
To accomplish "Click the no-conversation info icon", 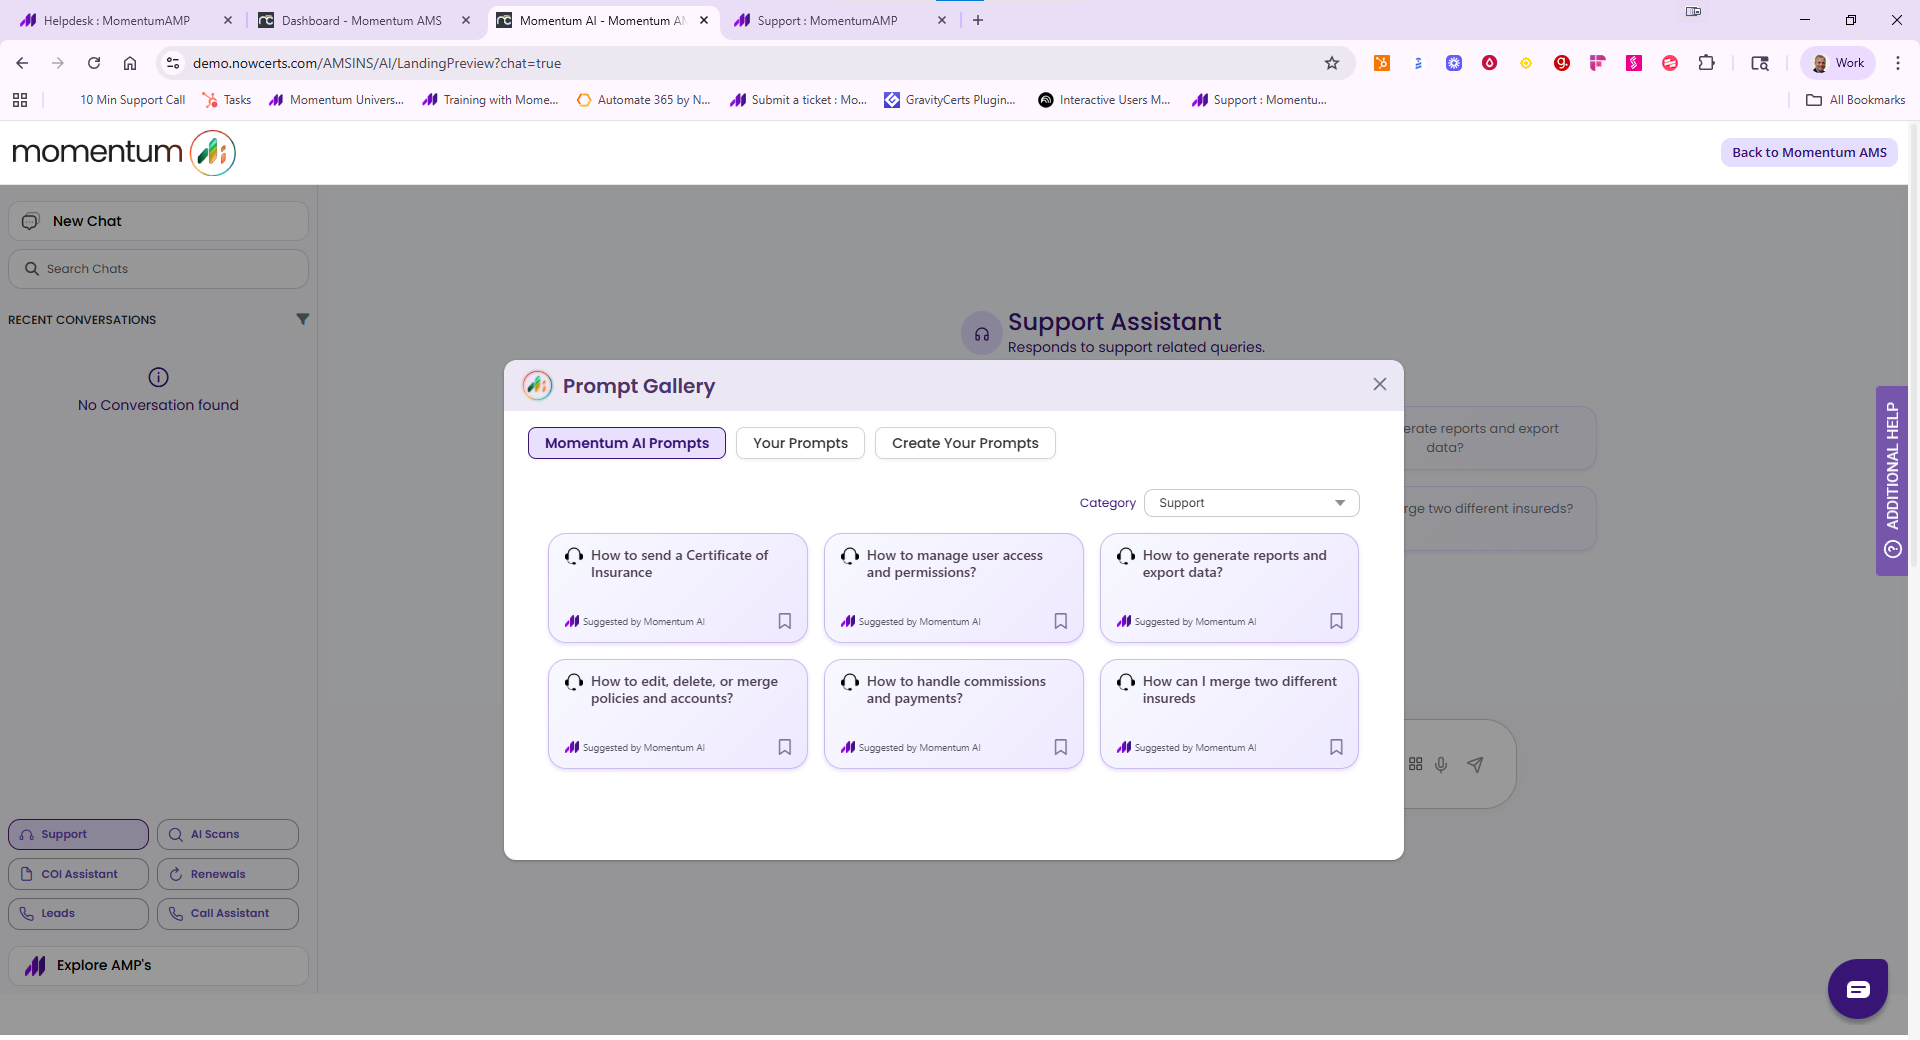I will click(x=158, y=377).
